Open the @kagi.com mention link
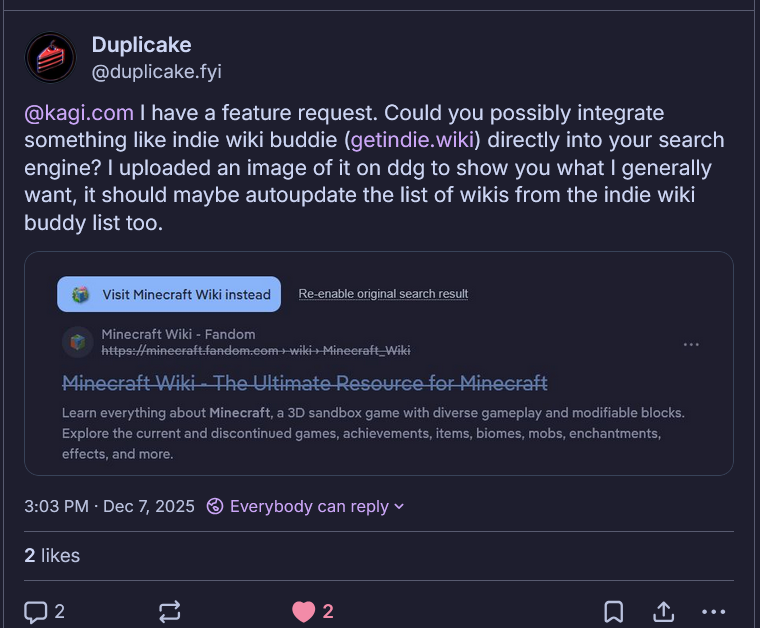 point(79,112)
